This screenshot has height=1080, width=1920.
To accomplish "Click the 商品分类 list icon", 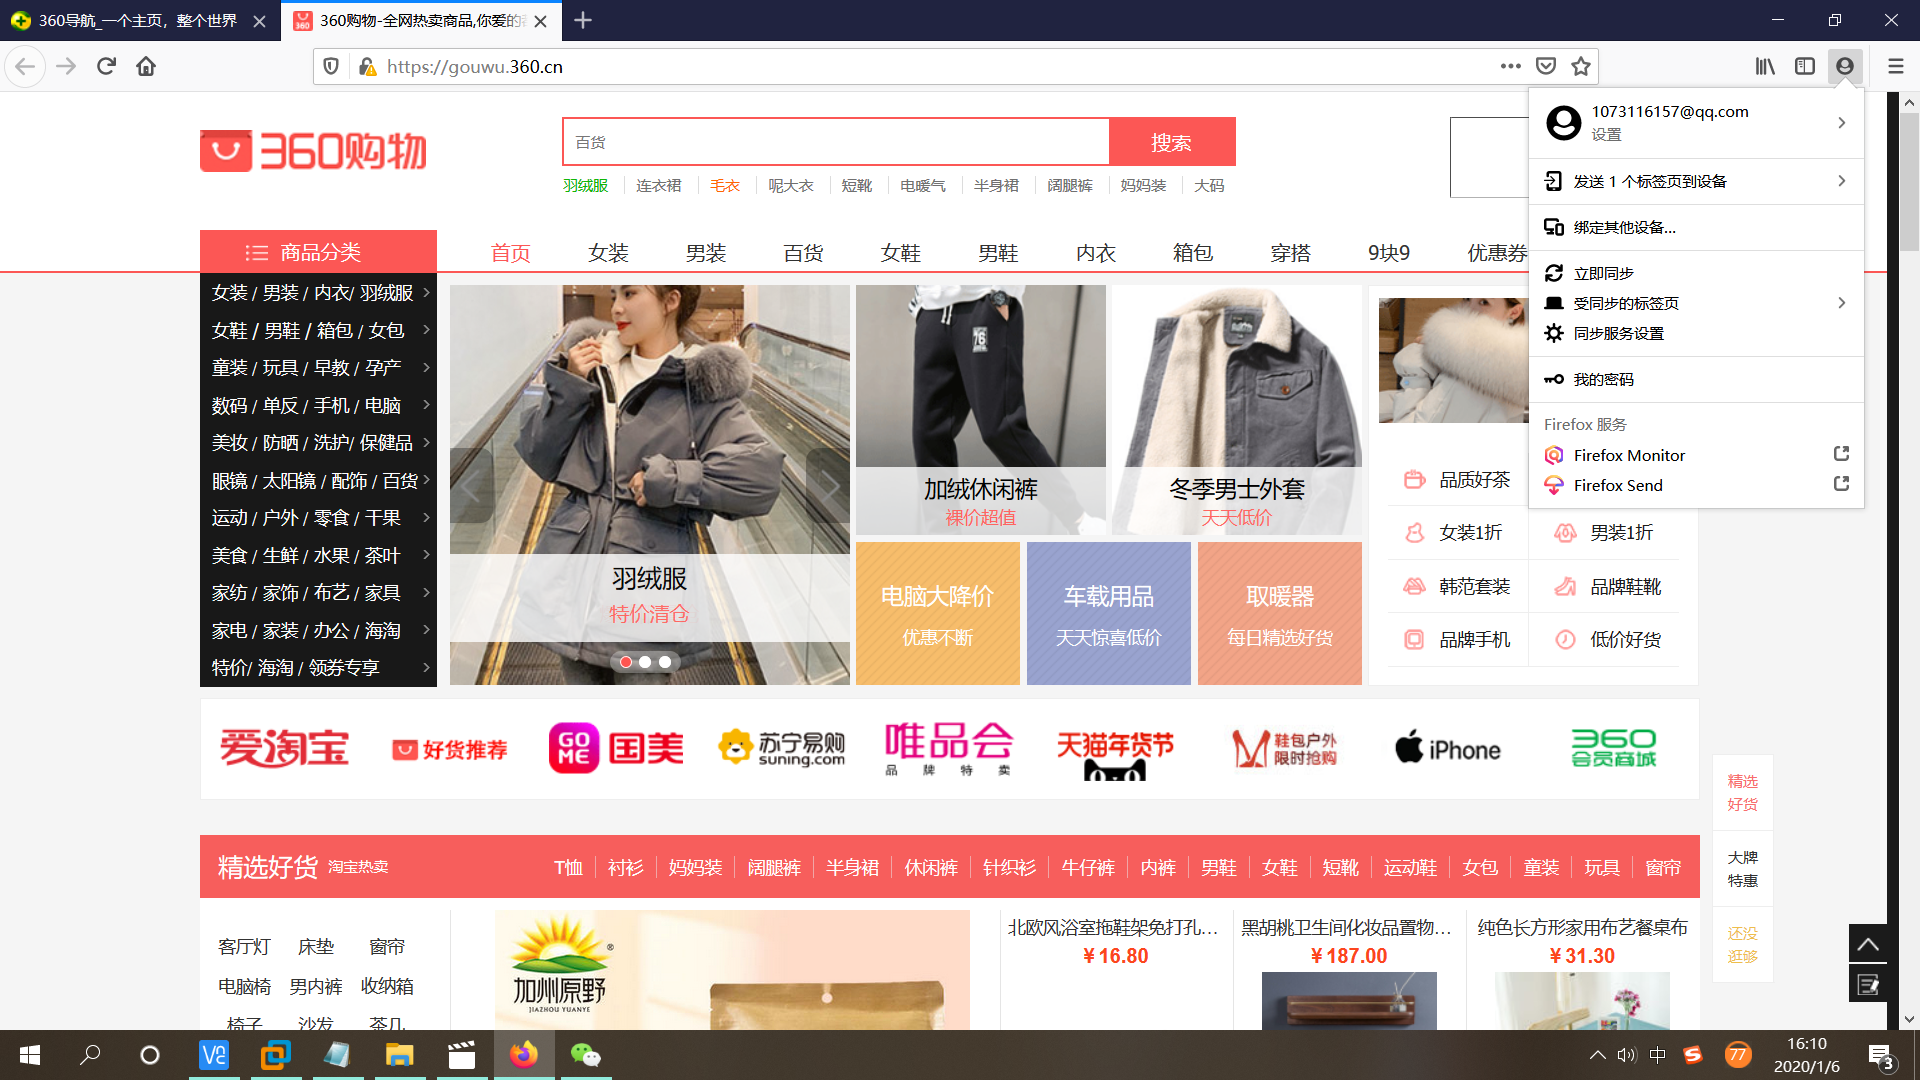I will pyautogui.click(x=256, y=252).
